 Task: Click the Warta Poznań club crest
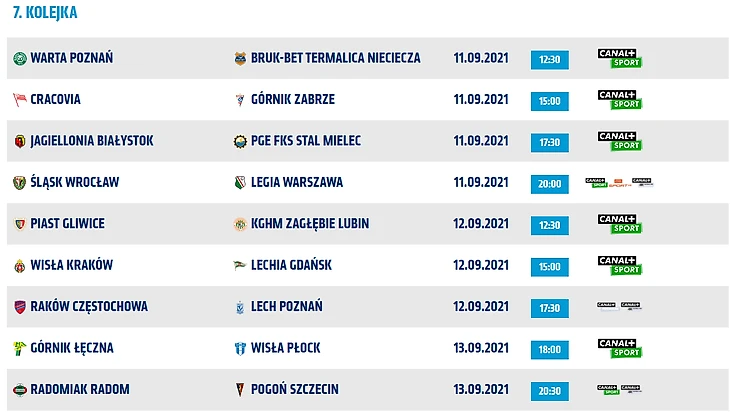coord(19,58)
